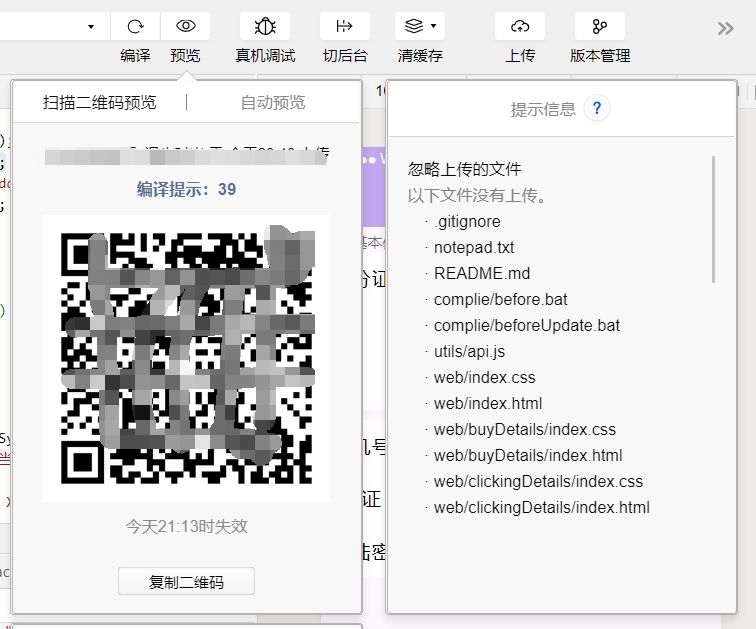
Task: Click the 预览 label
Action: 185,55
